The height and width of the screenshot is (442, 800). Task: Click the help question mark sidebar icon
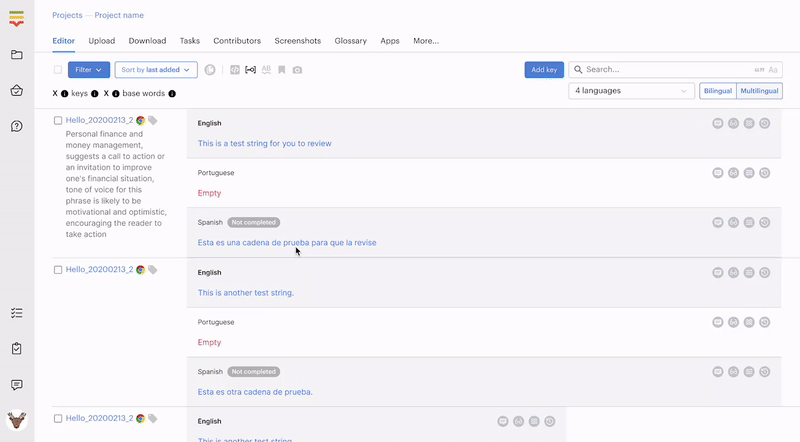point(17,126)
